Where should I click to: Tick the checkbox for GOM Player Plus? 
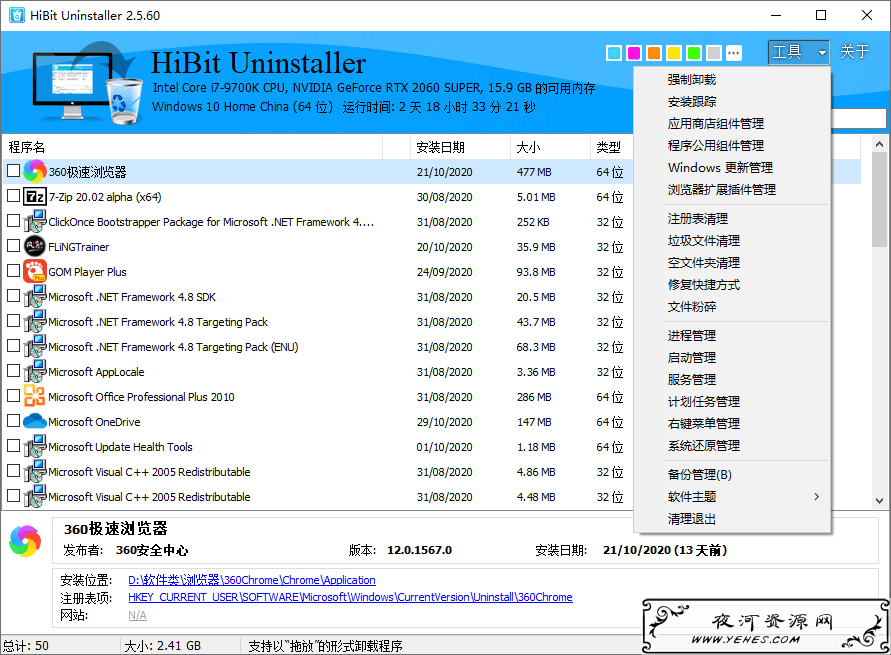(x=13, y=271)
